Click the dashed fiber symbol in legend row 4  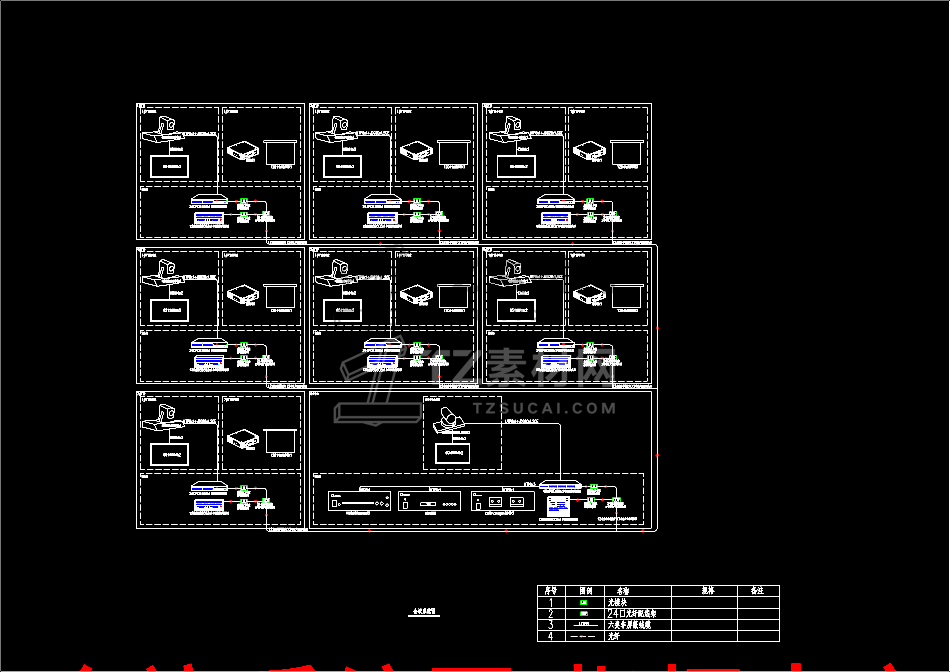click(x=584, y=636)
